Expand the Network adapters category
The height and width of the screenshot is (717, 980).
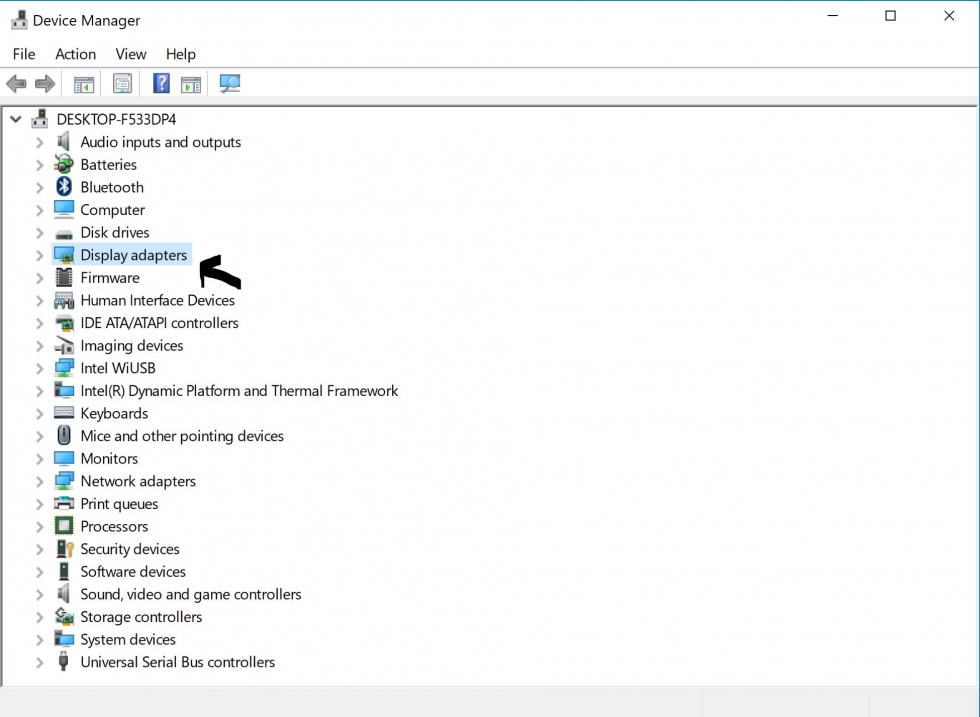[39, 481]
